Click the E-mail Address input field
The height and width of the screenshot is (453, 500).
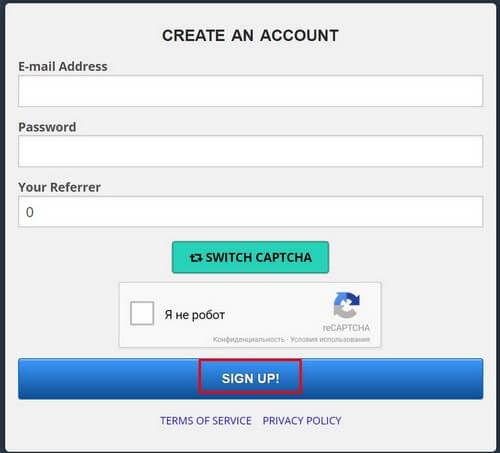250,91
